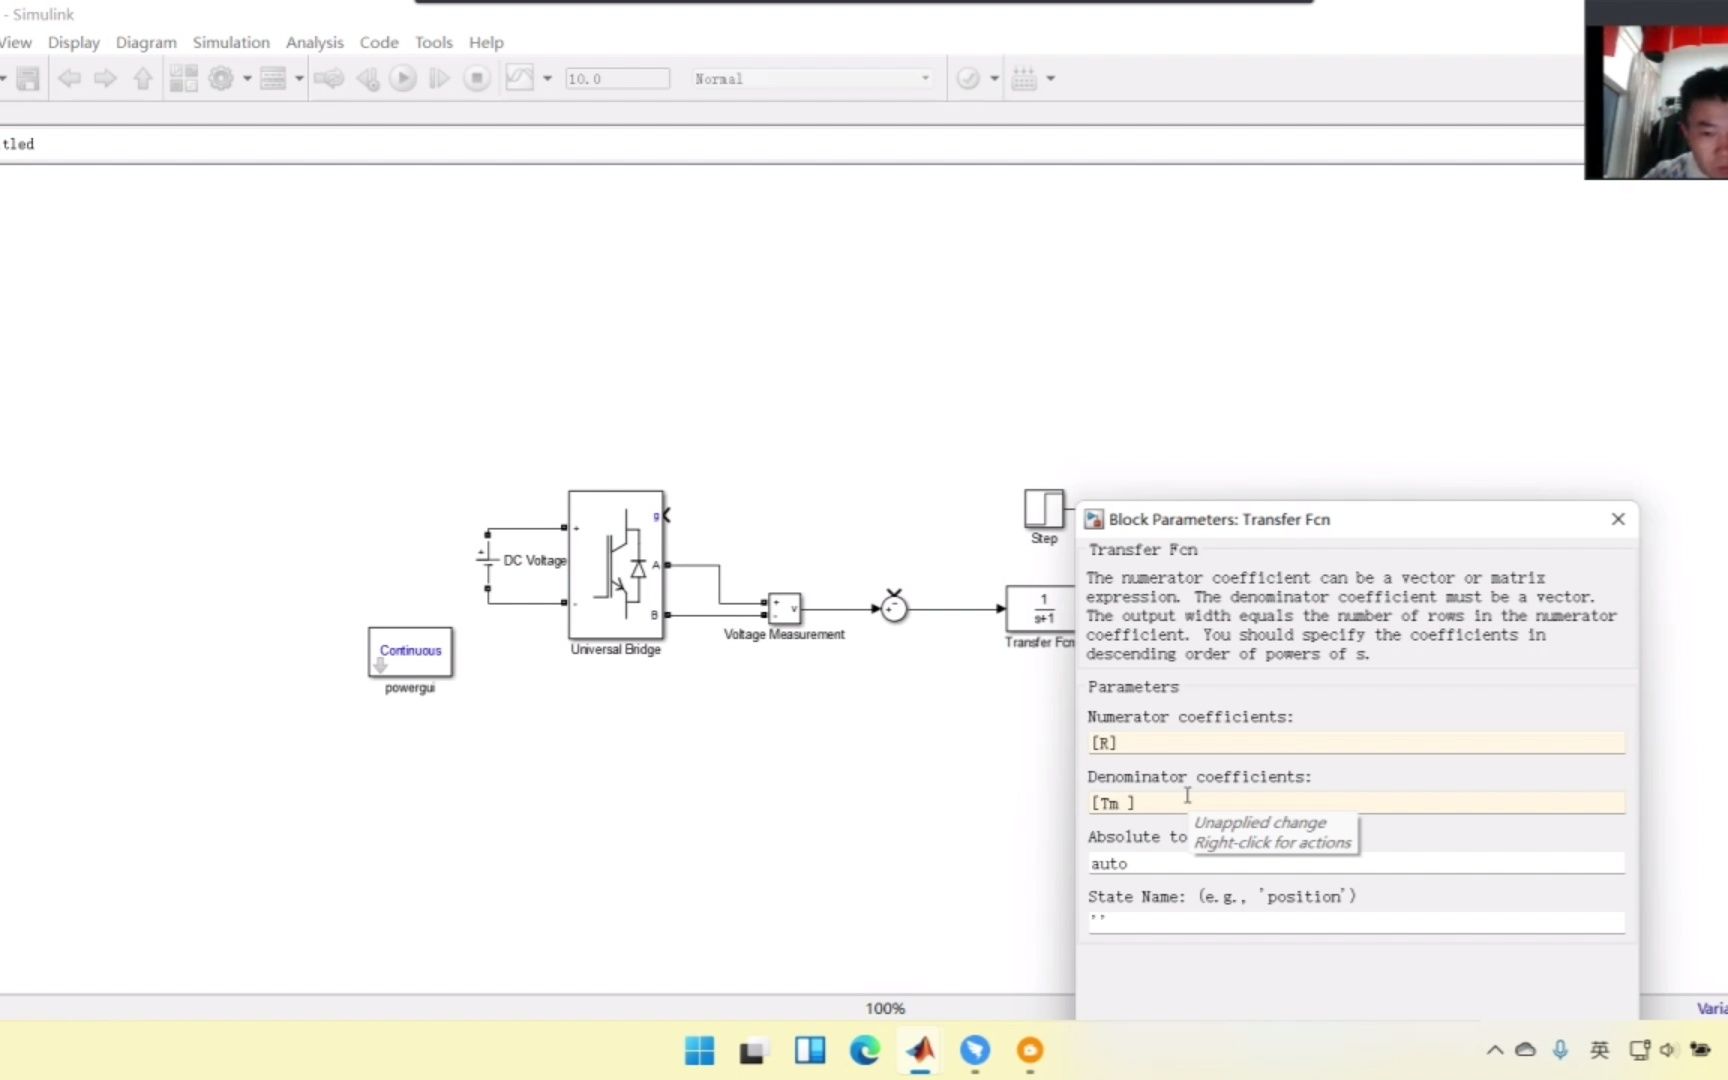Click the Absolute tolerance auto field

[1356, 863]
